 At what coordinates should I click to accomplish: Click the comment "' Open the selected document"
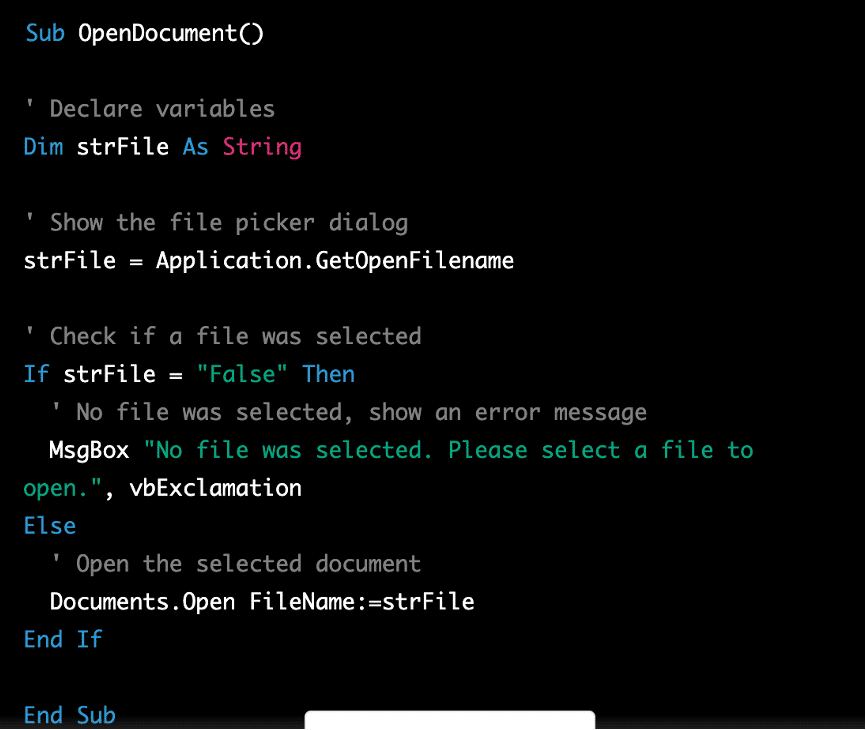(236, 564)
